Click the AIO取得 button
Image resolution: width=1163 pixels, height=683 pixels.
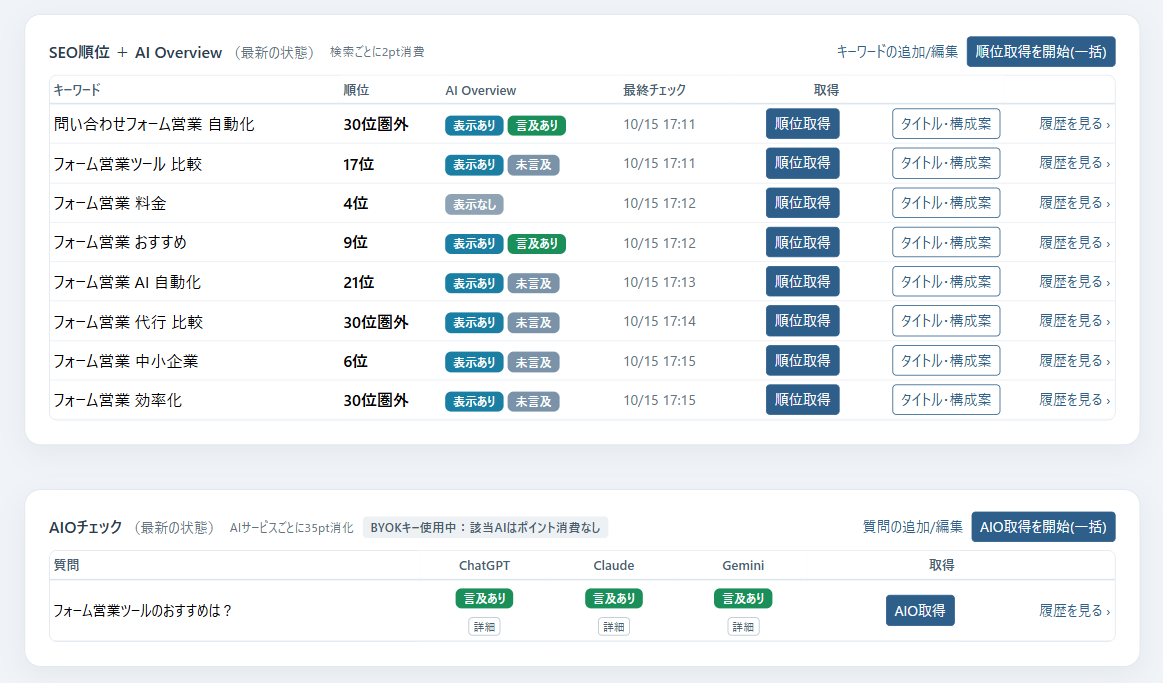(x=920, y=611)
